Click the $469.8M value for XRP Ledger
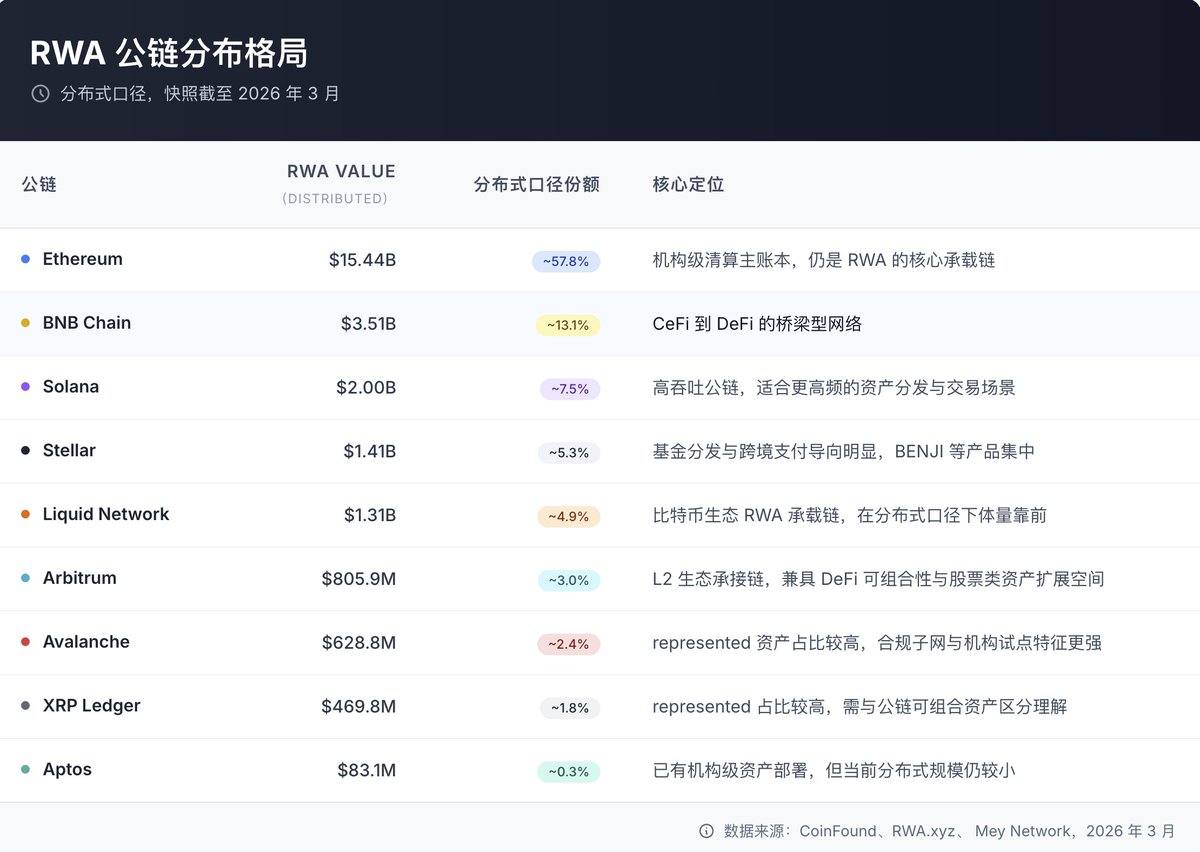 [359, 707]
